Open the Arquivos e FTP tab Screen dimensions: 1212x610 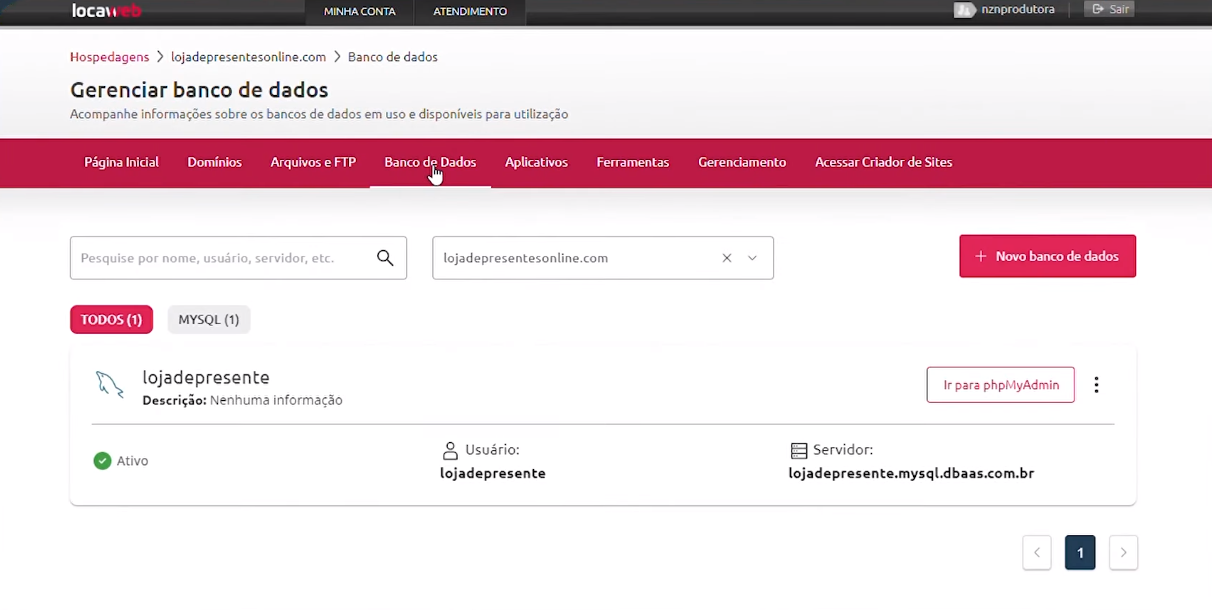pos(313,162)
